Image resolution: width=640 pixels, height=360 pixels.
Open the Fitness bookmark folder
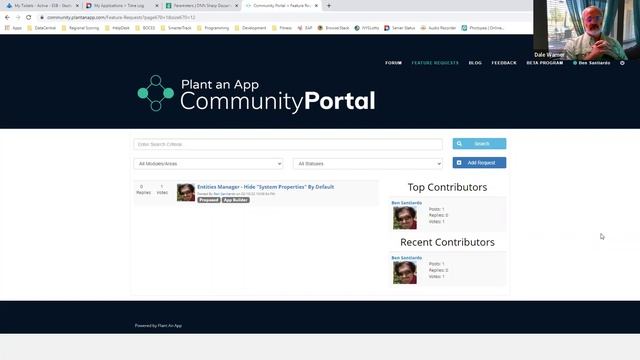click(282, 28)
